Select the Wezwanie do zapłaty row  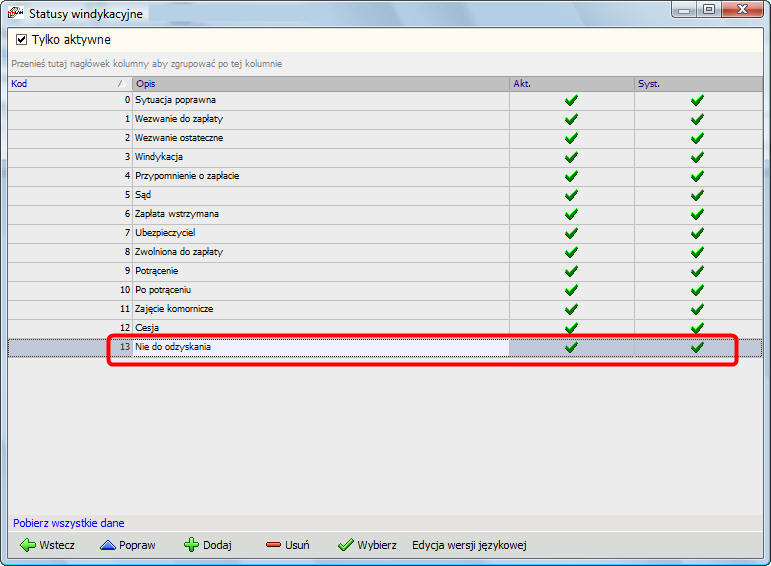(x=385, y=119)
